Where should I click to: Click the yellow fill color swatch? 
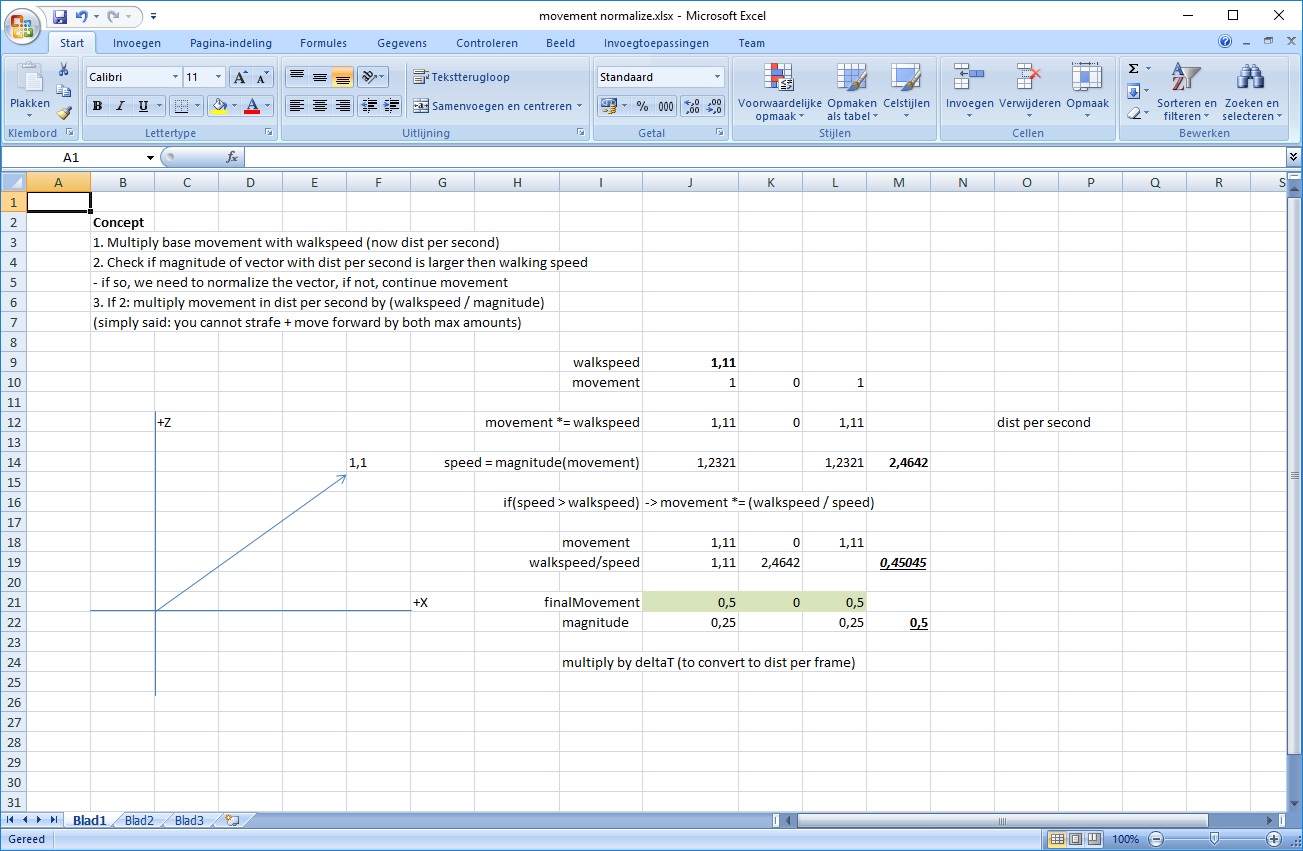[x=218, y=106]
